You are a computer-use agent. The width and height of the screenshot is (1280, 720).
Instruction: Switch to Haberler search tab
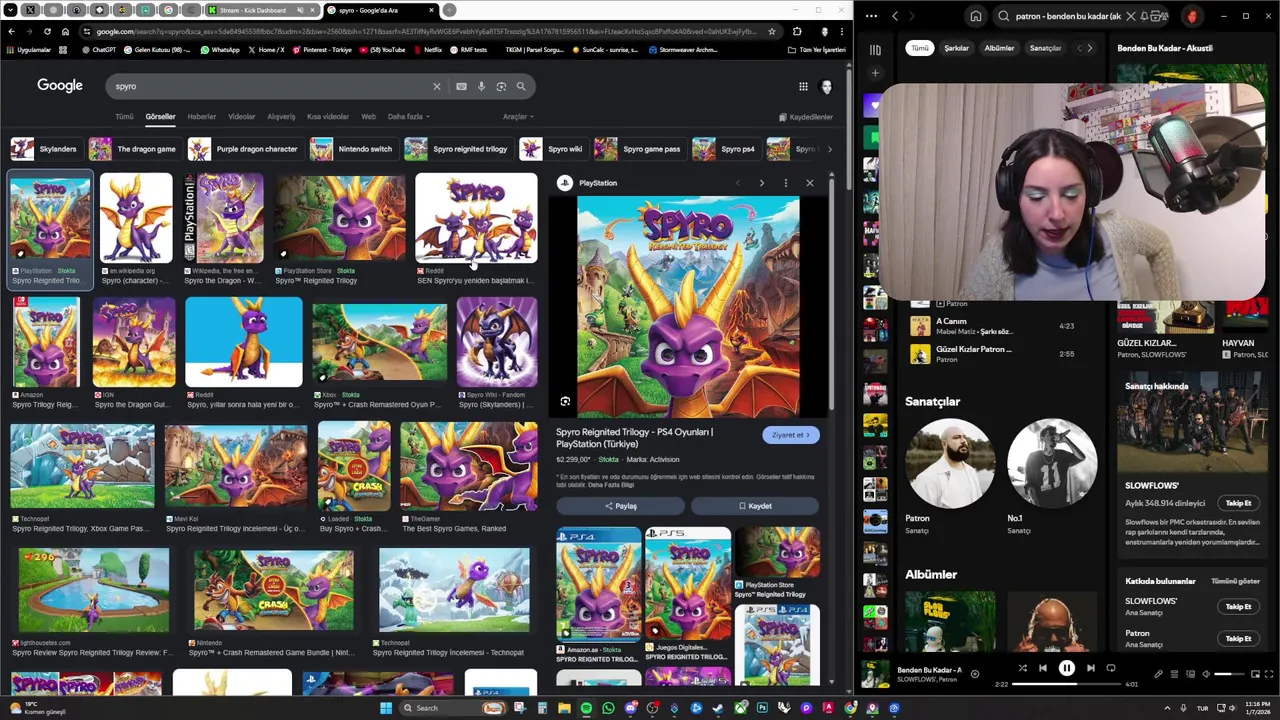[x=201, y=116]
